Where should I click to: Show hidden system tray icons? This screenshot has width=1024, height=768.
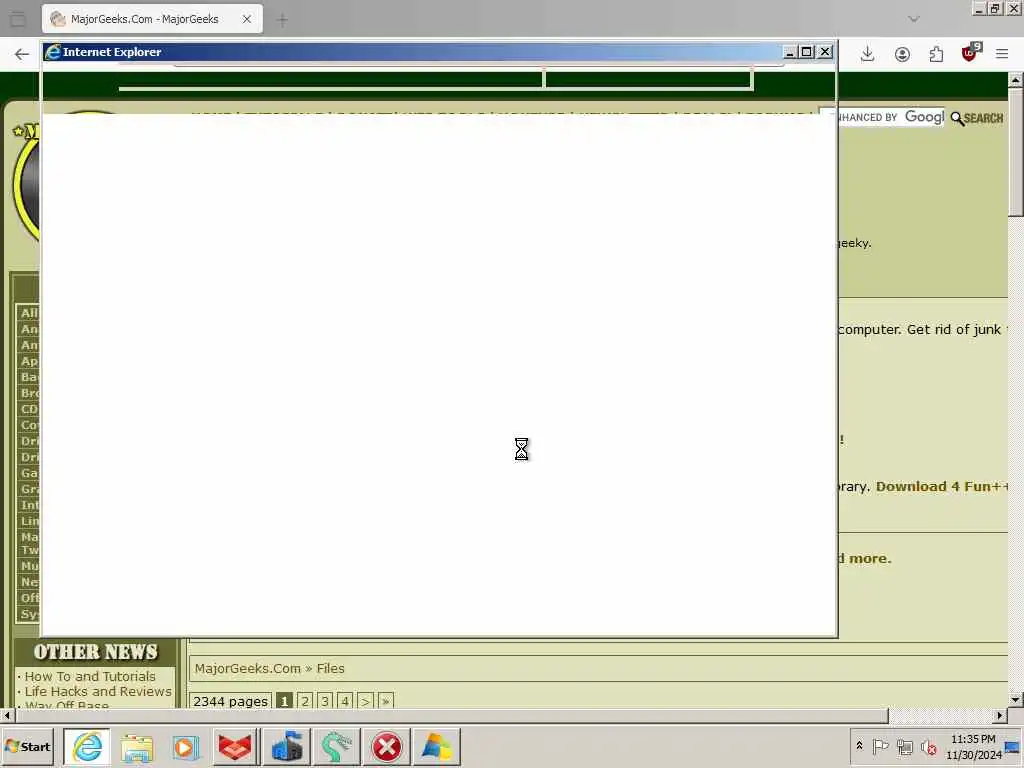[859, 746]
